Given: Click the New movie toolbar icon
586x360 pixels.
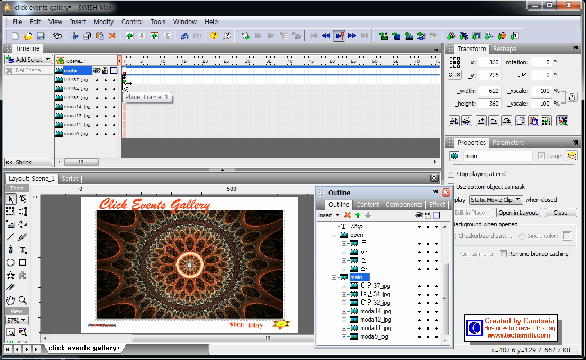Looking at the screenshot, I should [15, 36].
